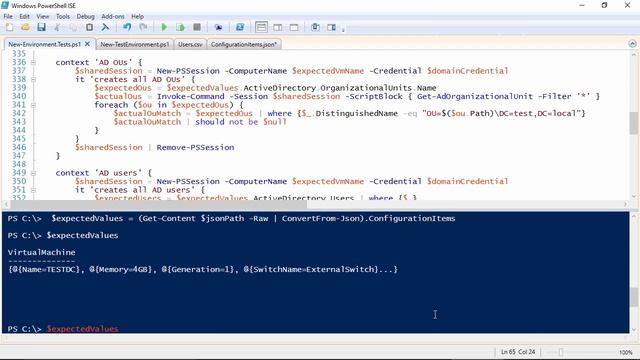The image size is (640, 360).
Task: Click the Open file folder icon
Action: (25, 27)
